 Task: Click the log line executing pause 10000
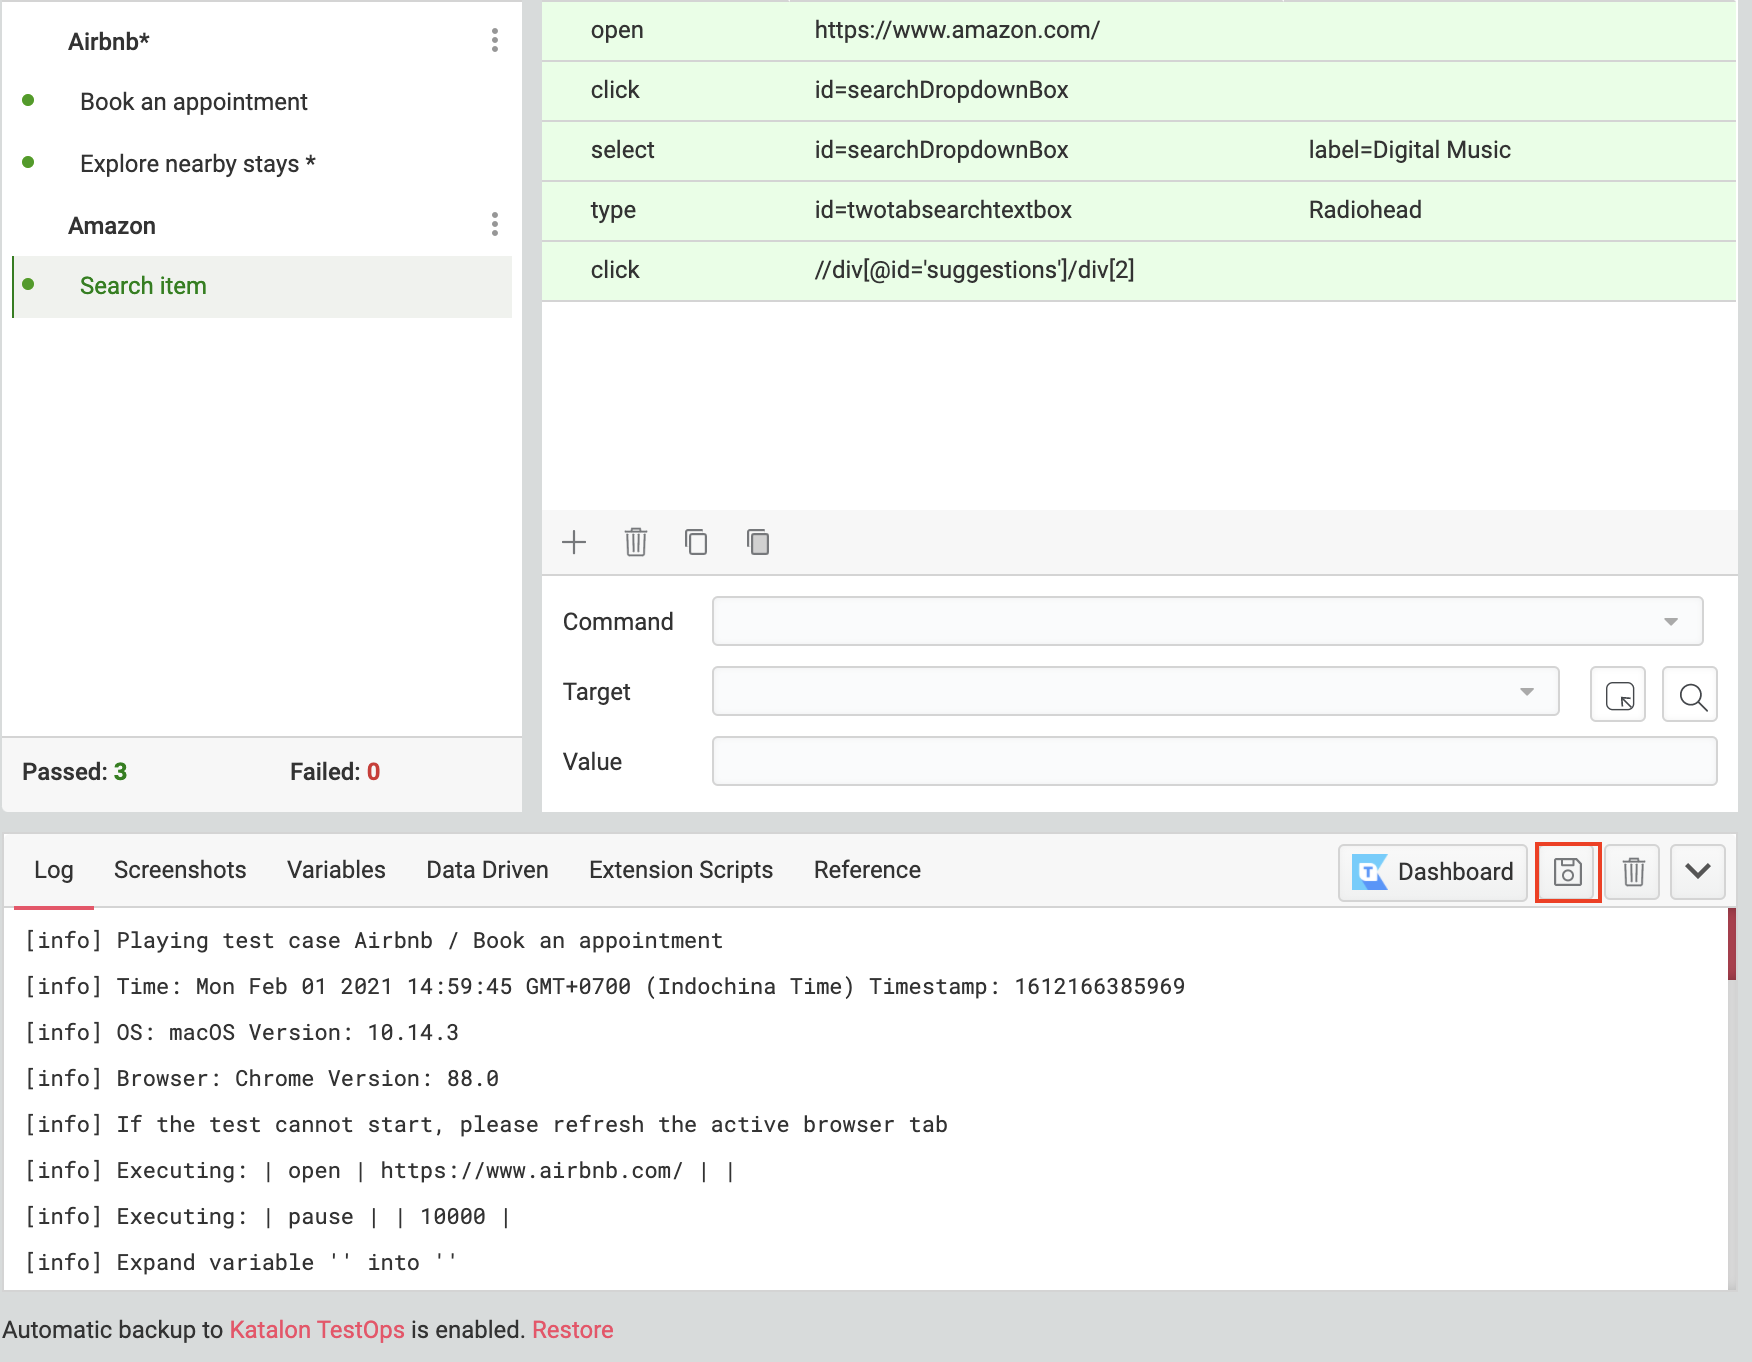268,1217
